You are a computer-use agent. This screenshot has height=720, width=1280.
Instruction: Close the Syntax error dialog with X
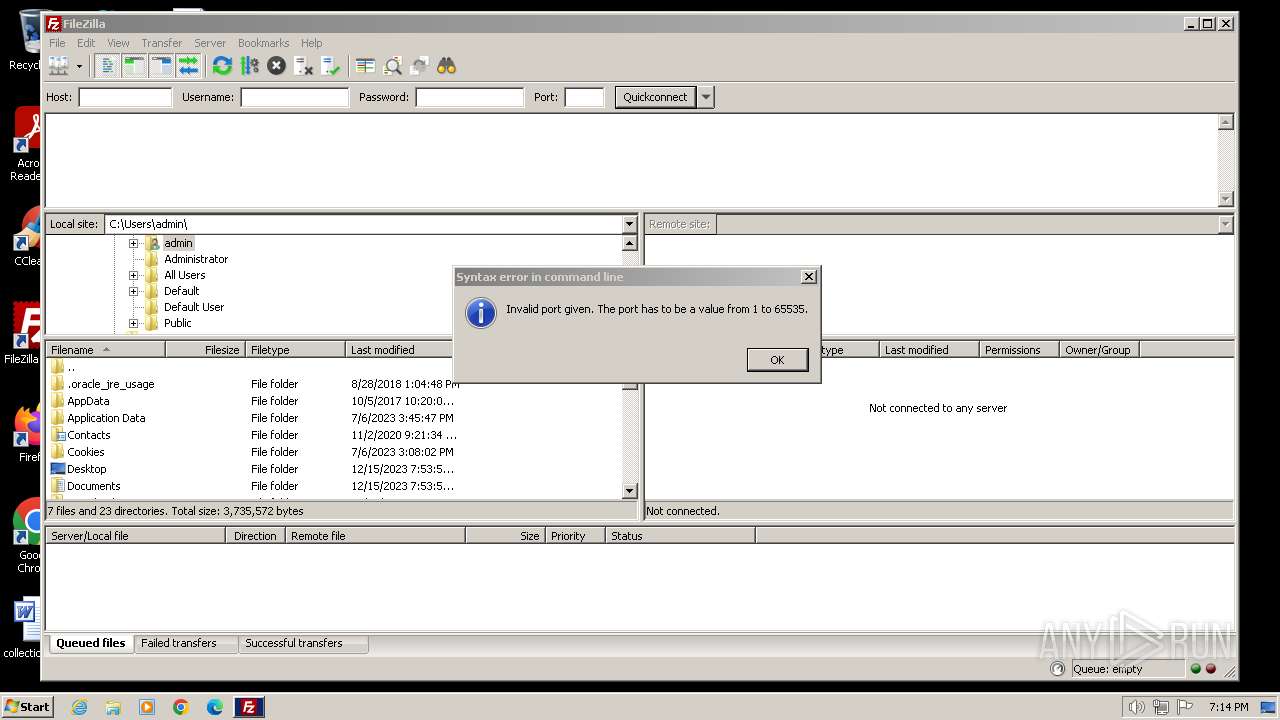pyautogui.click(x=809, y=277)
